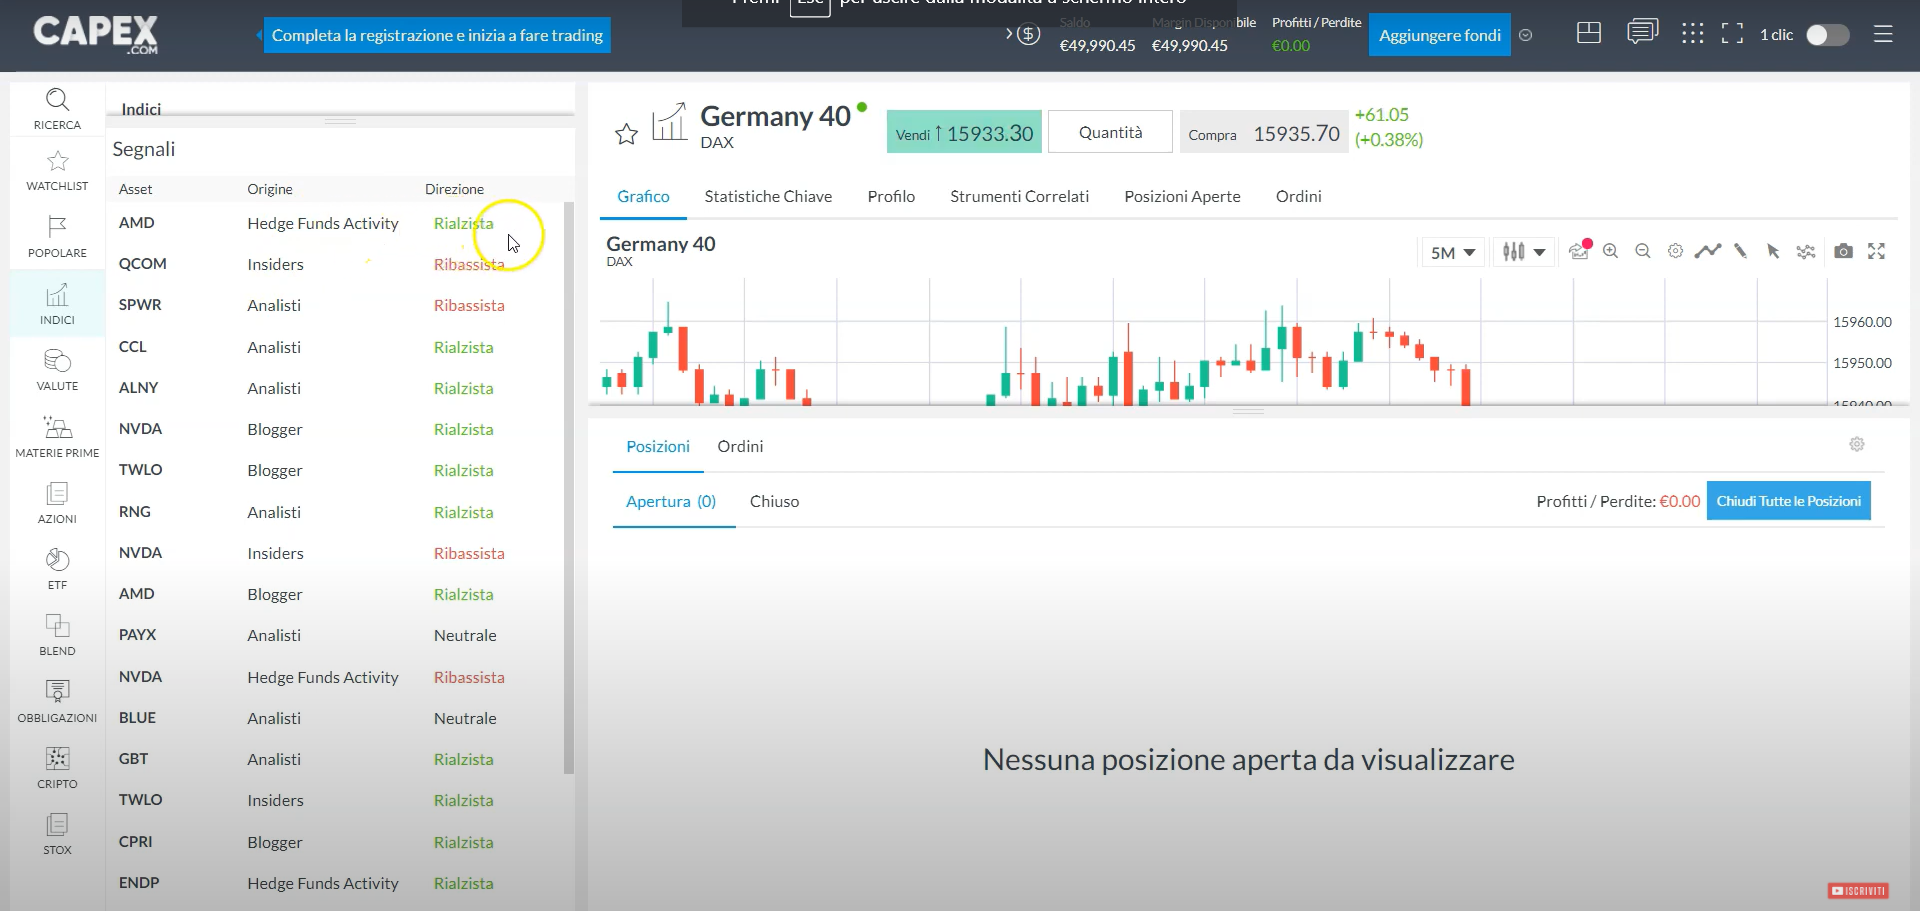
Task: Select the Apertura (0) tab
Action: point(671,501)
